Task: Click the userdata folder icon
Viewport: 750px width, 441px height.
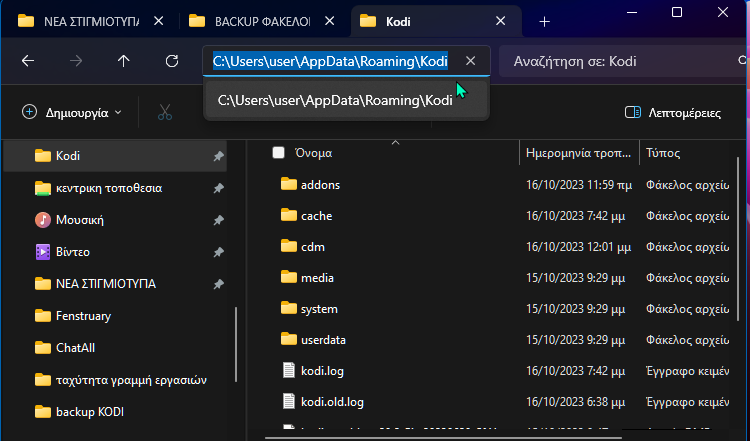Action: (289, 340)
